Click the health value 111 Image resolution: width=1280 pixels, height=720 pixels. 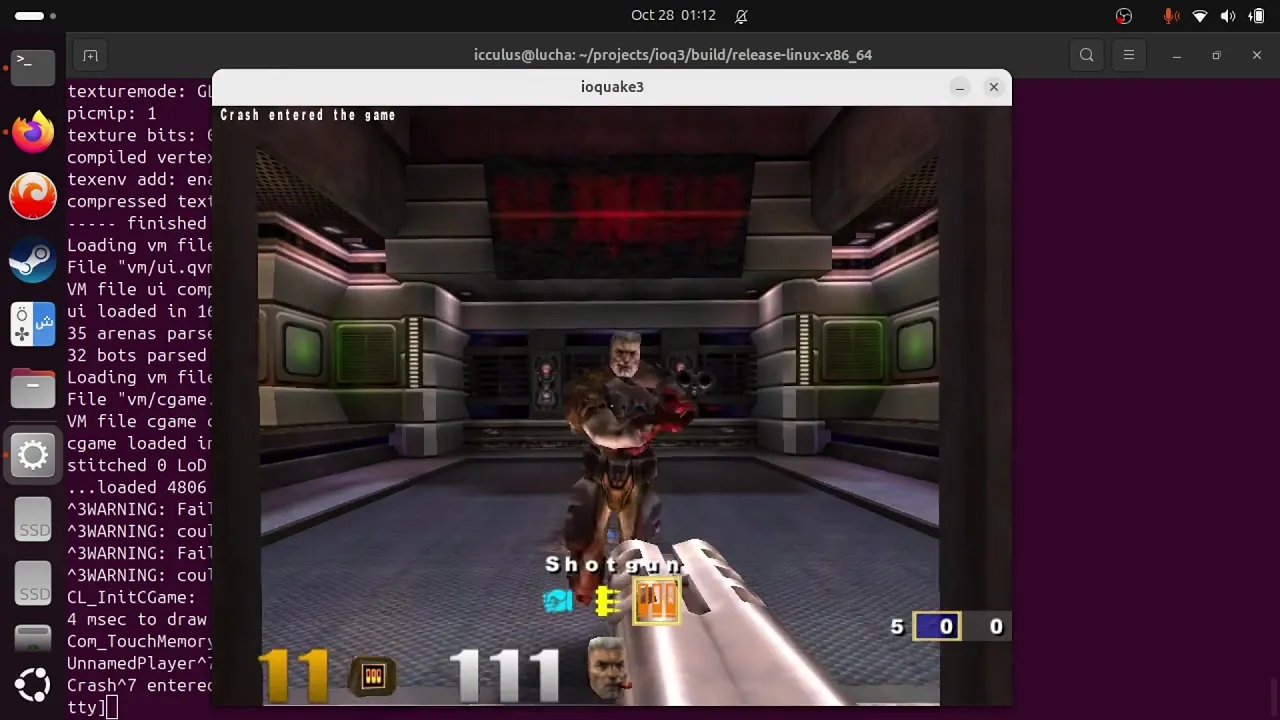point(504,675)
